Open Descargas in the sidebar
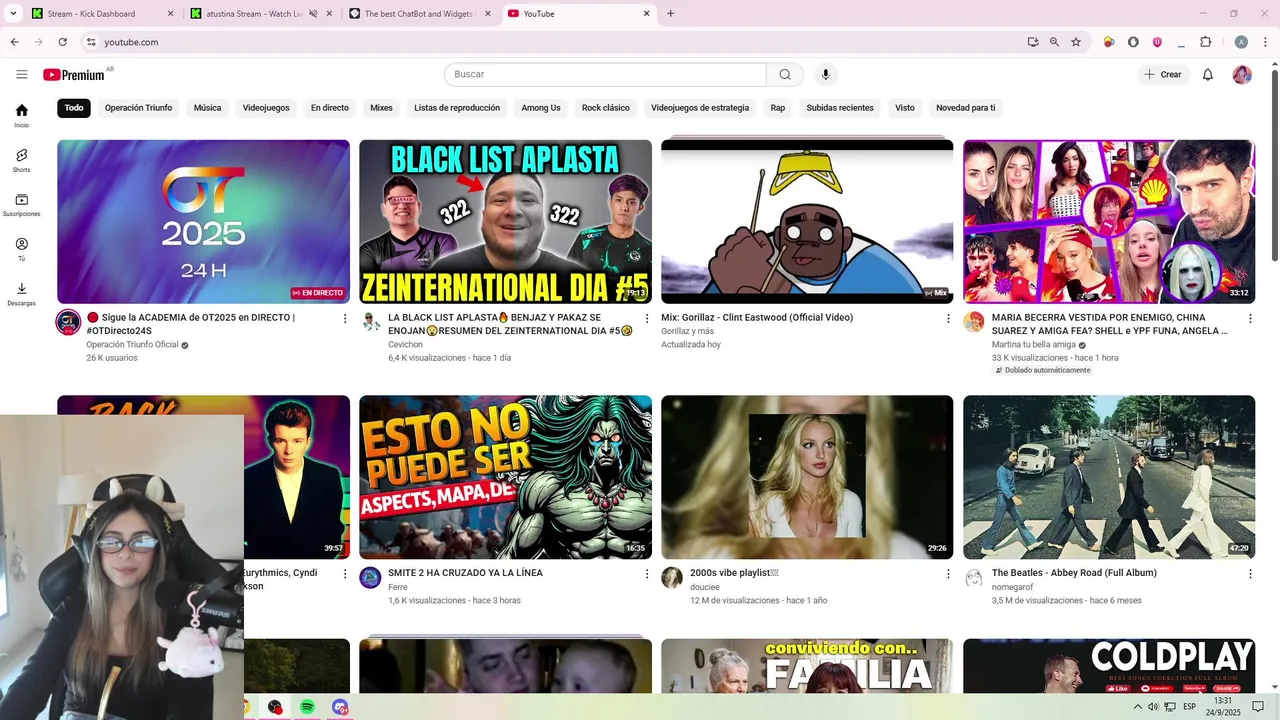 22,294
